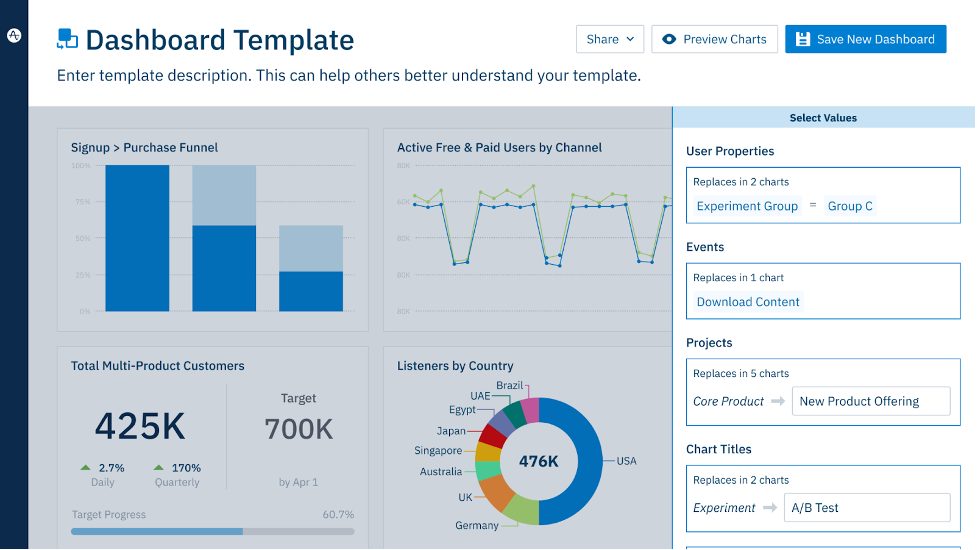Open the Share dropdown

[610, 39]
